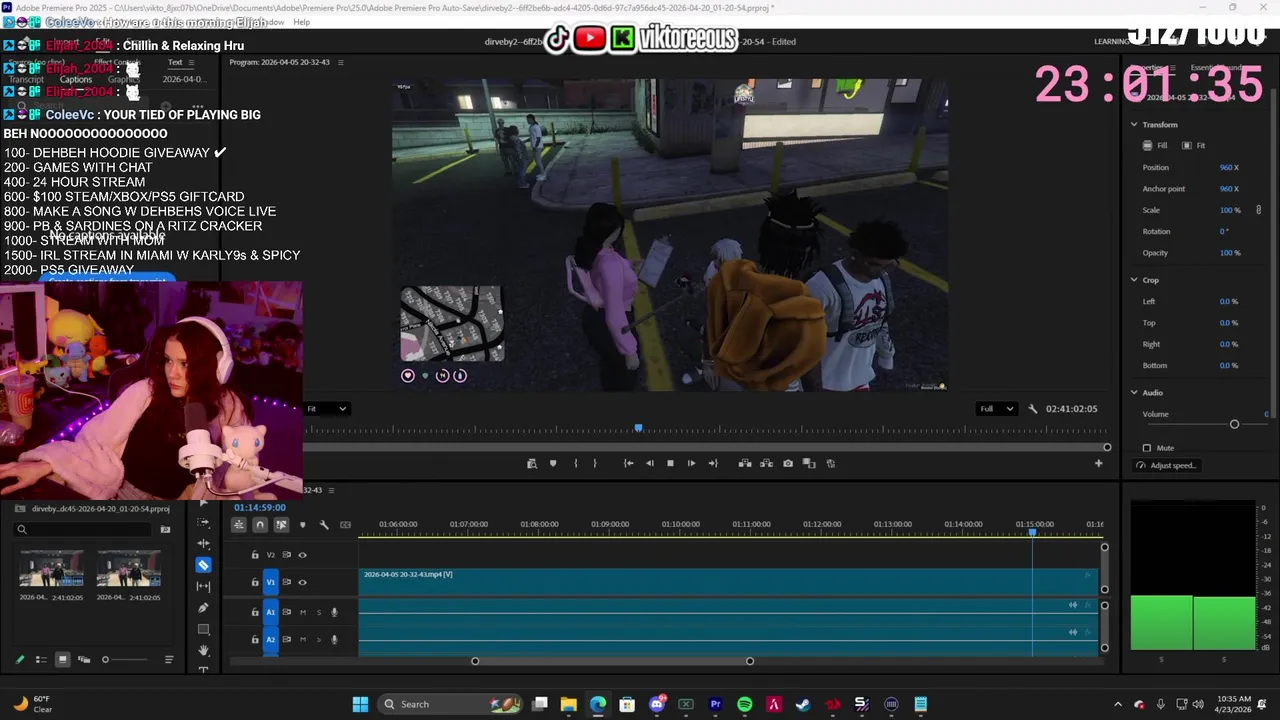Click the Lift button in Program Monitor
The image size is (1280, 720).
[745, 463]
